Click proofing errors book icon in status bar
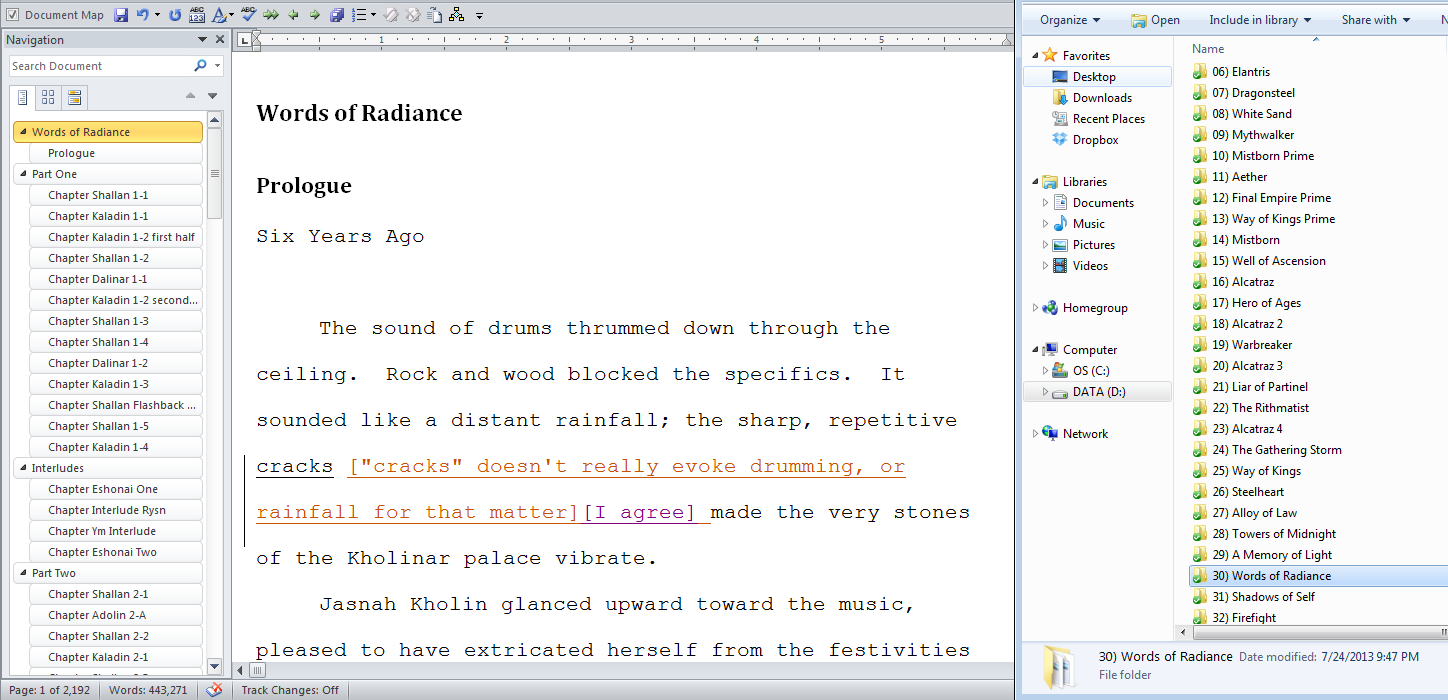1448x700 pixels. point(214,690)
